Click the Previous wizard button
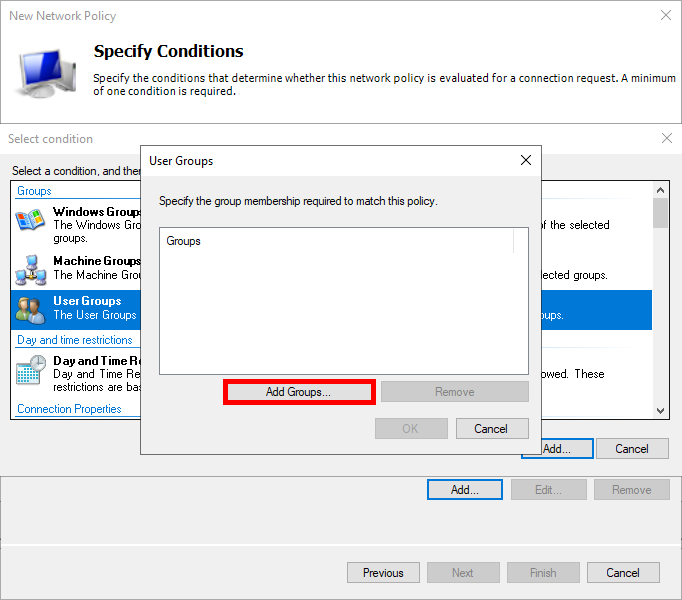The image size is (682, 600). point(383,572)
